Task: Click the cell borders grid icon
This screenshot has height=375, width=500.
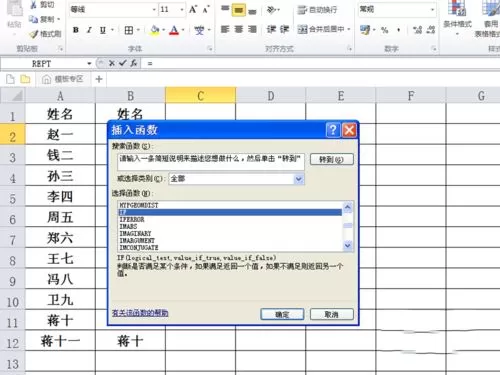Action: (129, 30)
